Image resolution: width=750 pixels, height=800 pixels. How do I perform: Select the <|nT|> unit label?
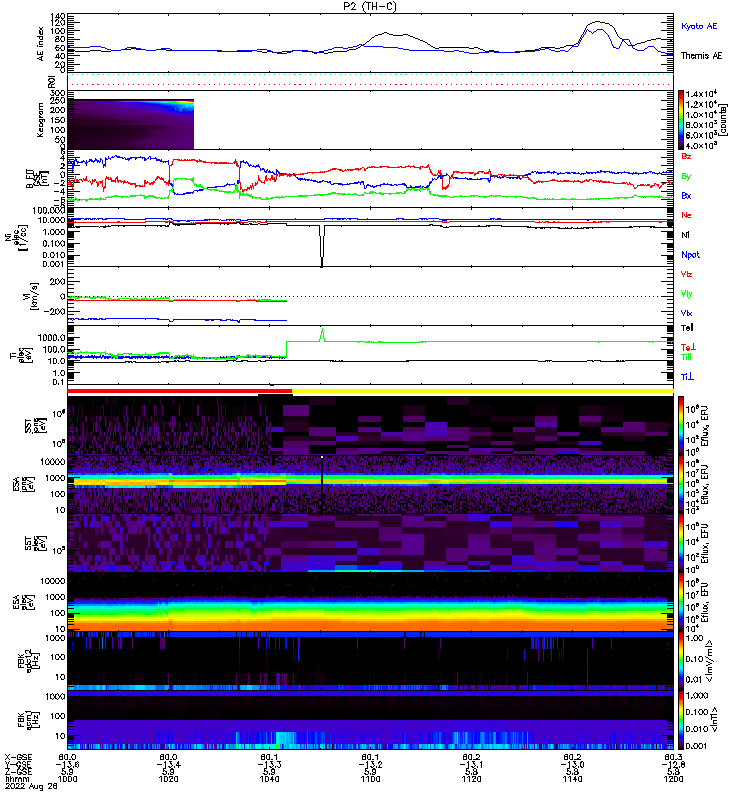[x=714, y=719]
